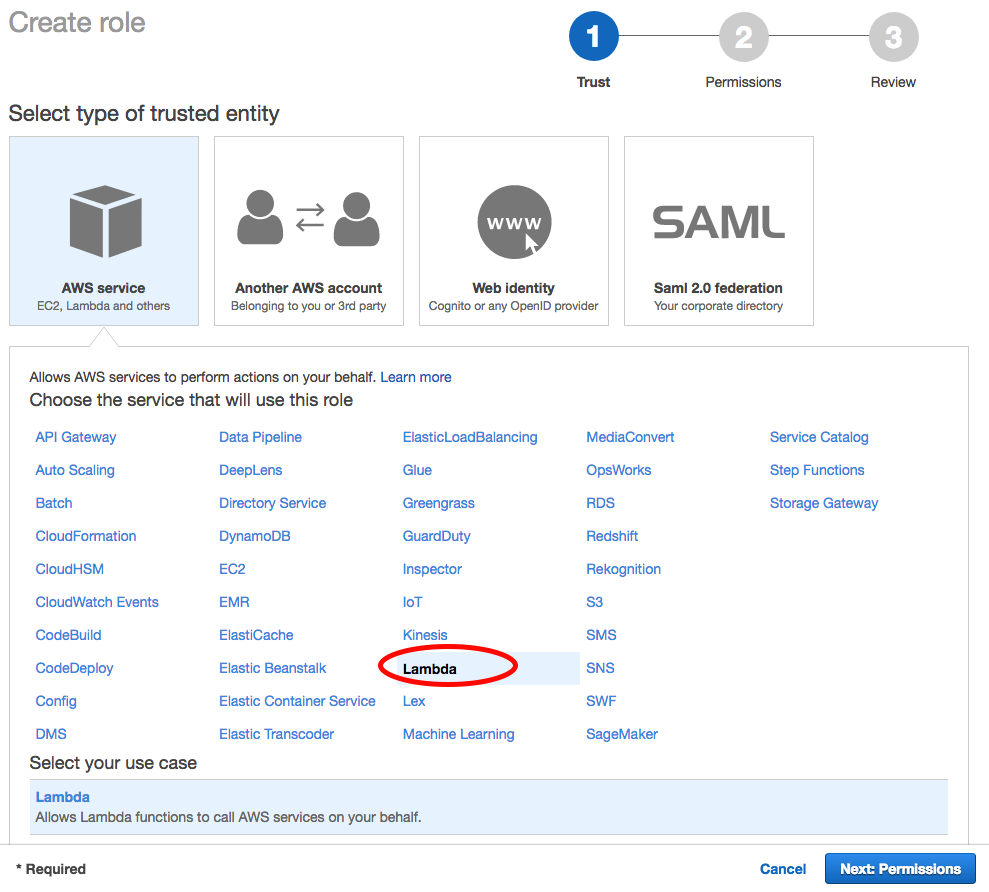Choose CodeBuild service
Image resolution: width=989 pixels, height=892 pixels.
click(68, 635)
